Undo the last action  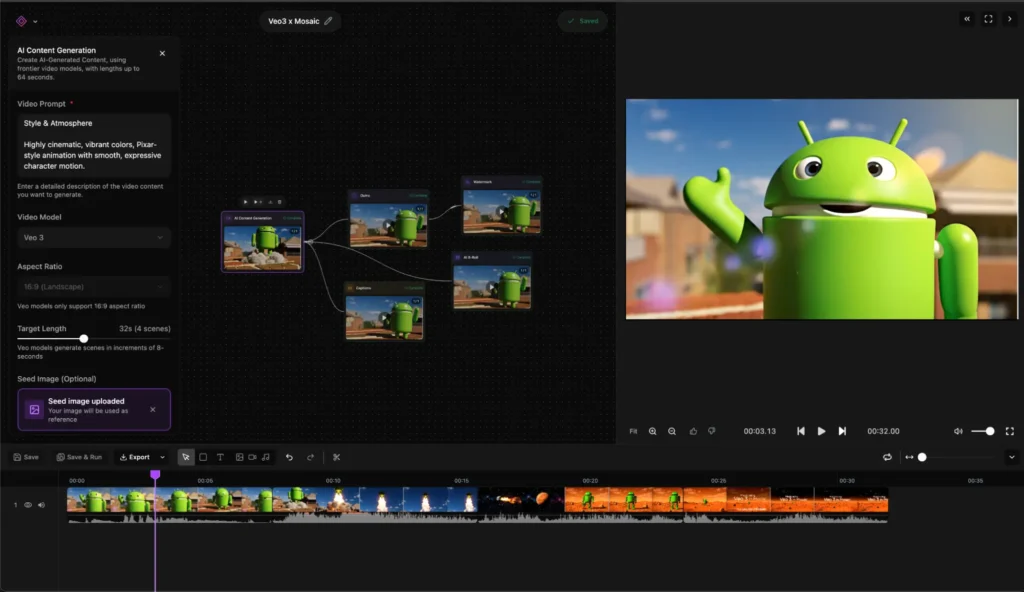(x=289, y=457)
